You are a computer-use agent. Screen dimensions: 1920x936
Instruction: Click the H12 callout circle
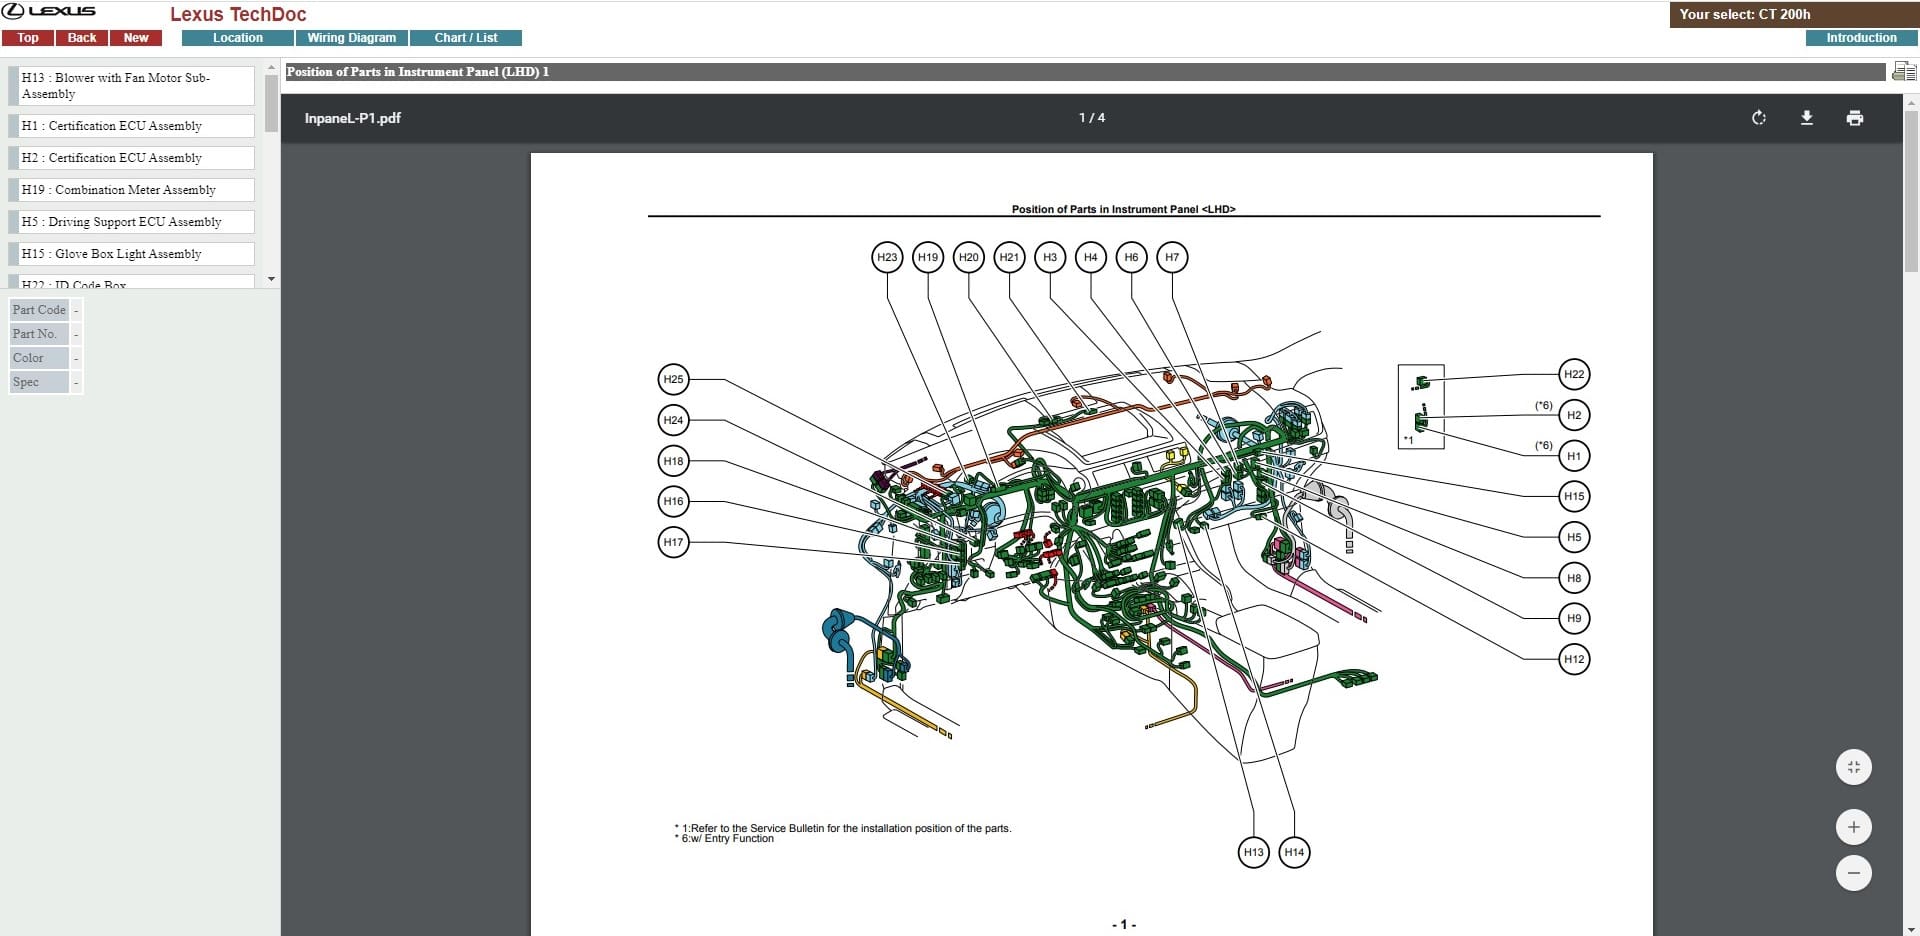tap(1574, 659)
